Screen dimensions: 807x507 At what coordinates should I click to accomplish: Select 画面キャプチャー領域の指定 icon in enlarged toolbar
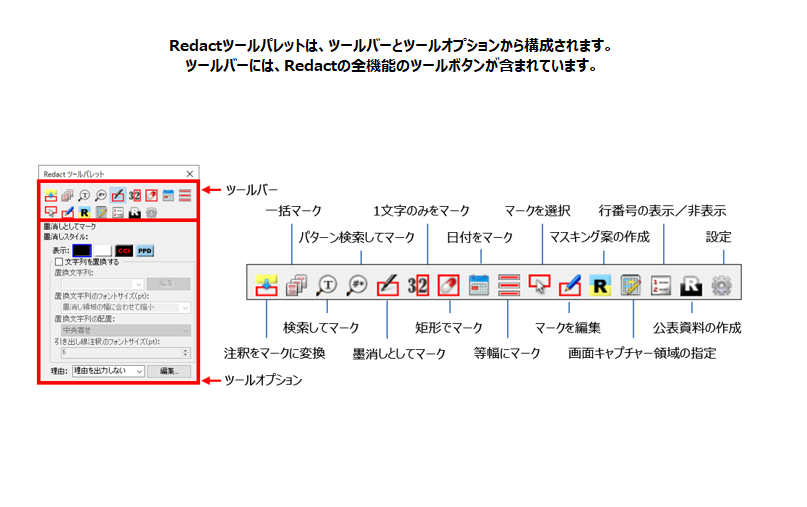(x=630, y=285)
